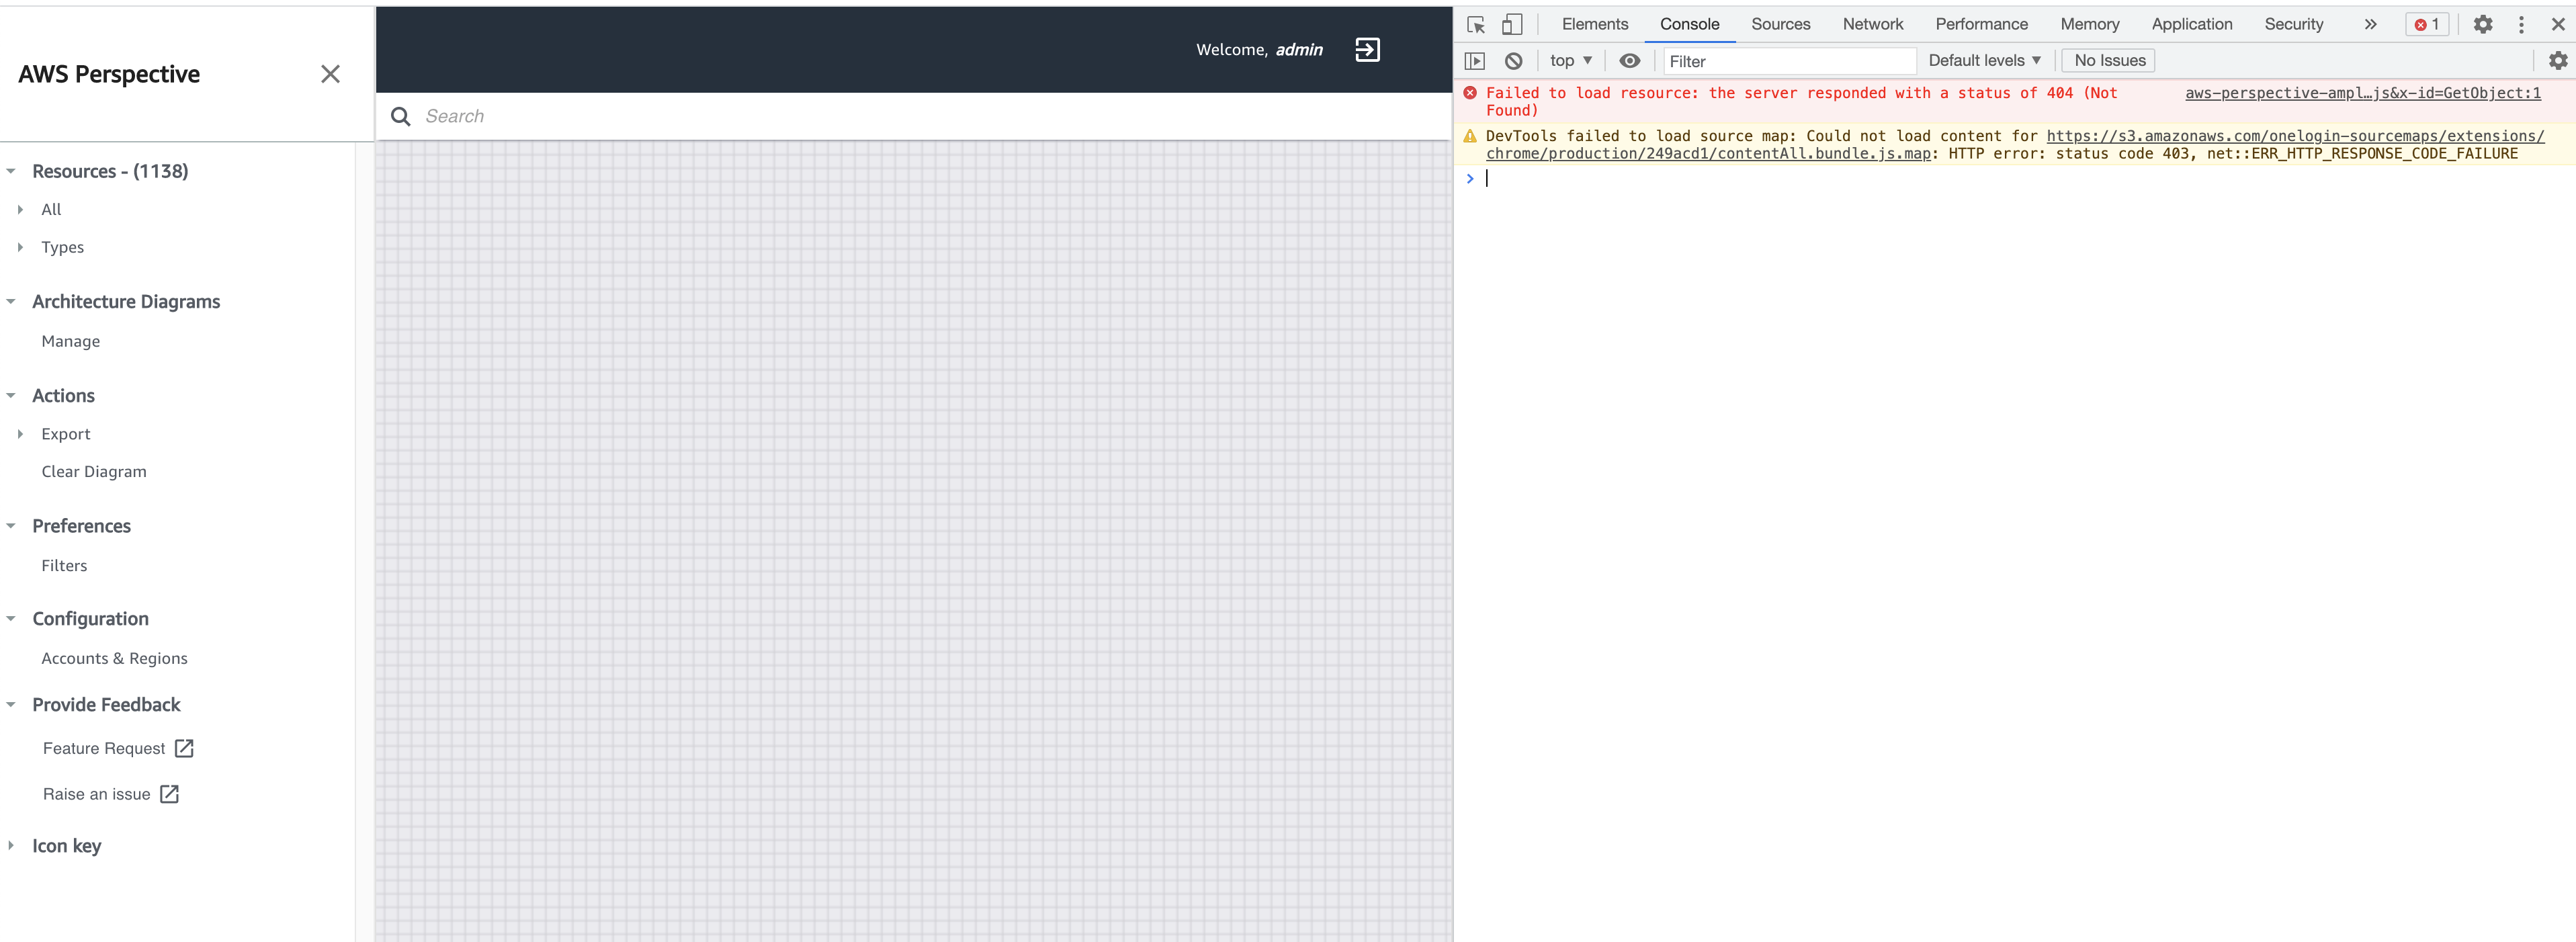Screen dimensions: 2576x942
Task: Expand the Types section in the sidebar
Action: pyautogui.click(x=63, y=247)
